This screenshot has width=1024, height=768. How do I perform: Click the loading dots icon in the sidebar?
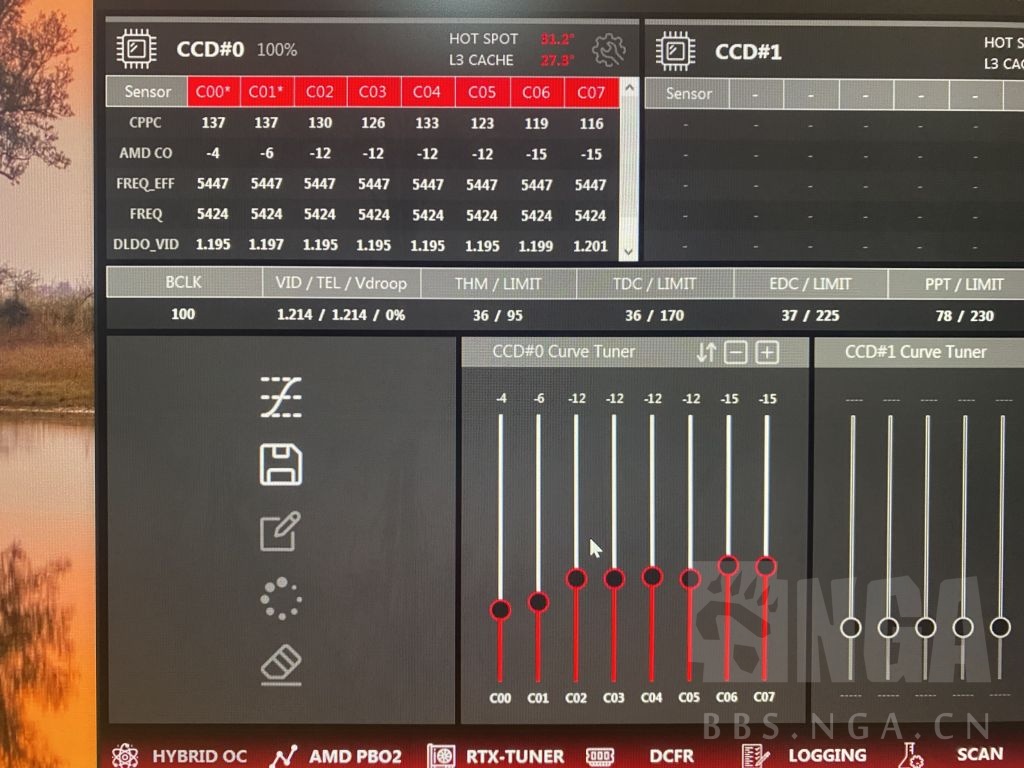click(280, 596)
